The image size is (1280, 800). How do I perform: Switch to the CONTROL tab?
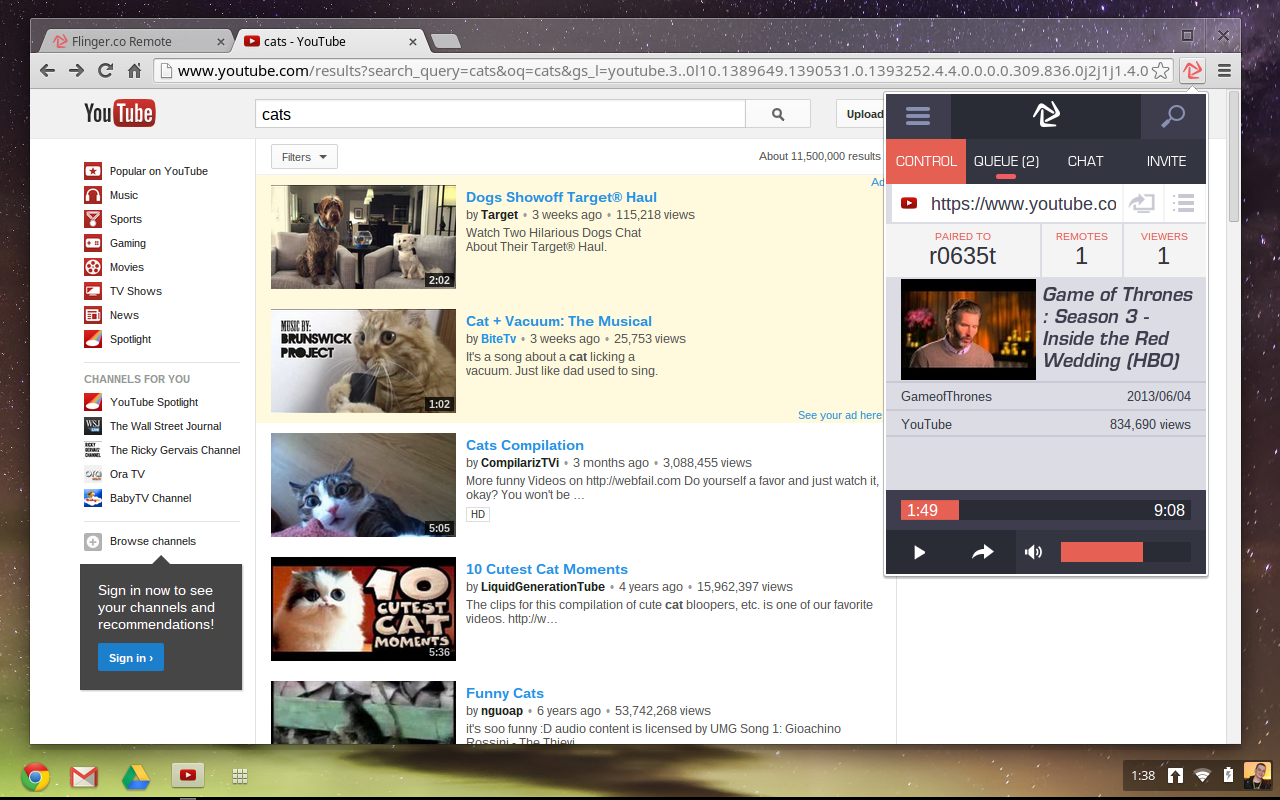(x=926, y=161)
